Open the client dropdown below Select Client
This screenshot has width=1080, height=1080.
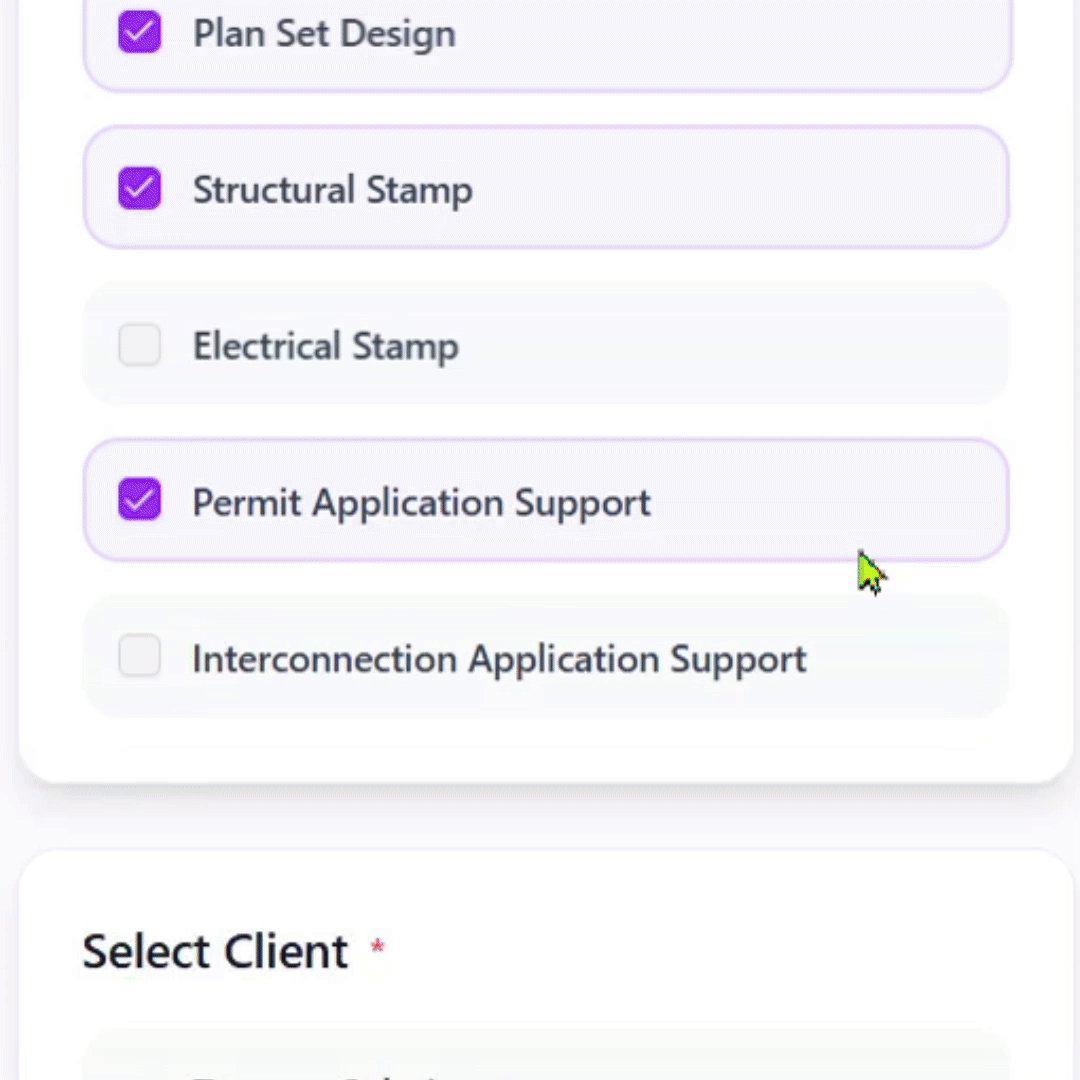[545, 1062]
